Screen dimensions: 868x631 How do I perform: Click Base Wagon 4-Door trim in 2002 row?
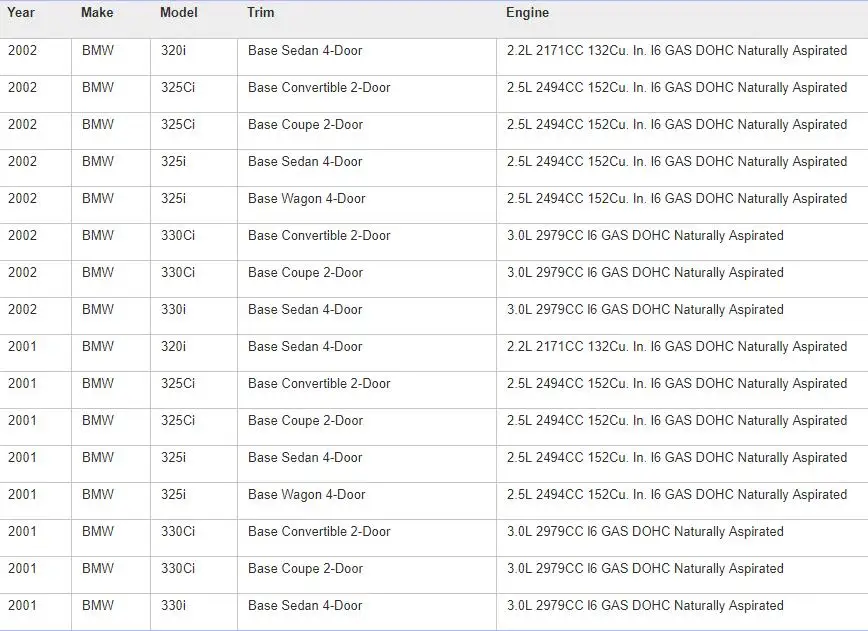(x=307, y=199)
